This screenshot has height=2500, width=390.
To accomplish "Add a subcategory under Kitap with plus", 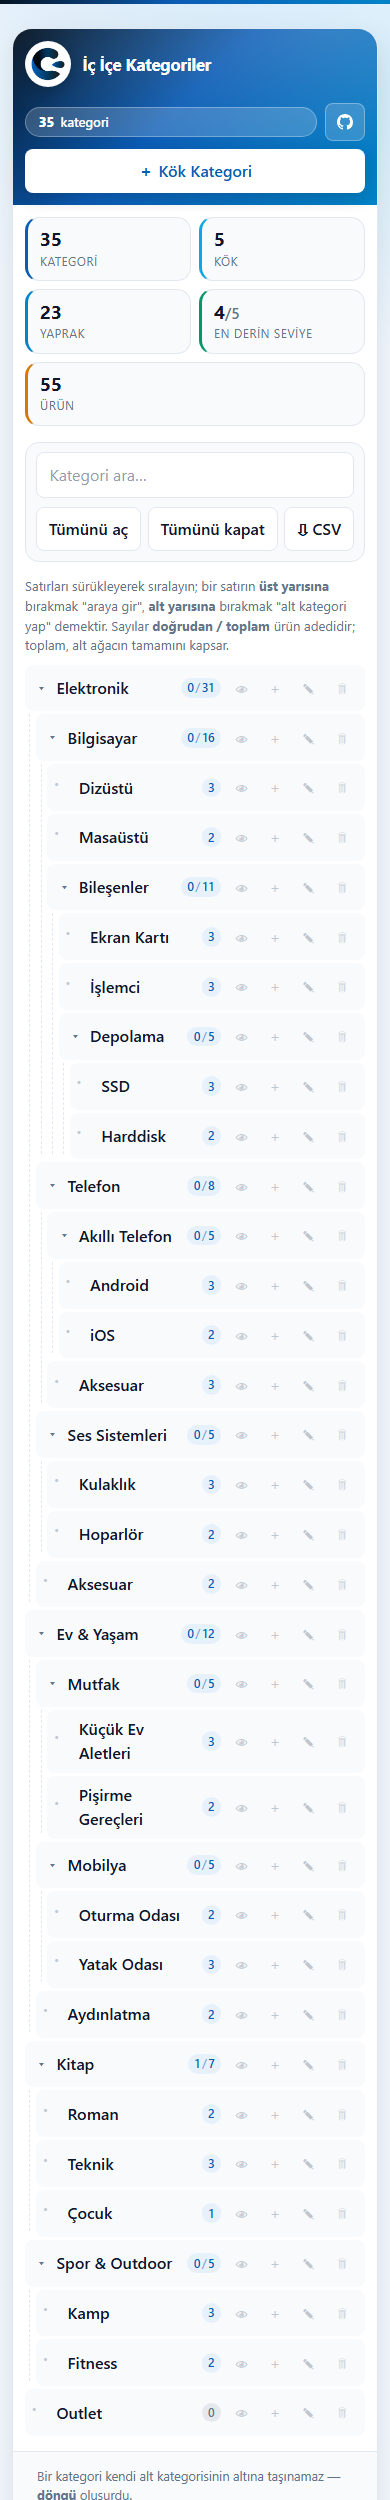I will (x=275, y=2065).
